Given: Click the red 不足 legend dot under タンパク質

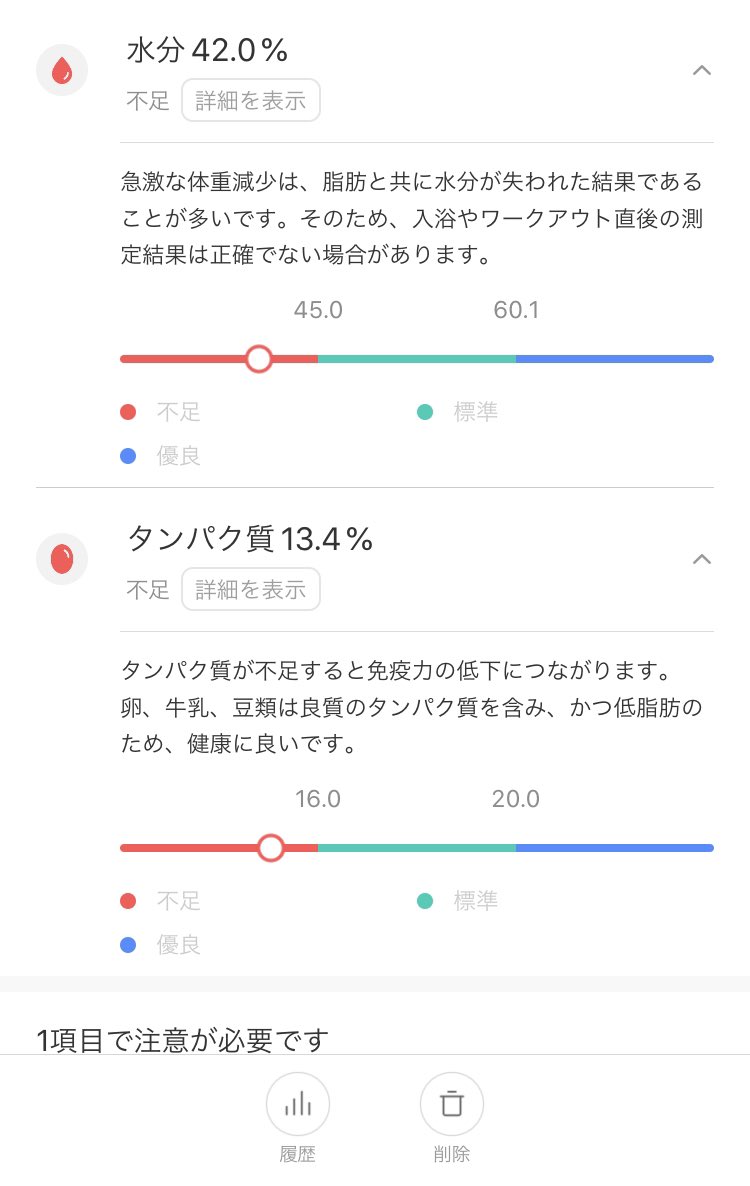Looking at the screenshot, I should click(x=128, y=901).
